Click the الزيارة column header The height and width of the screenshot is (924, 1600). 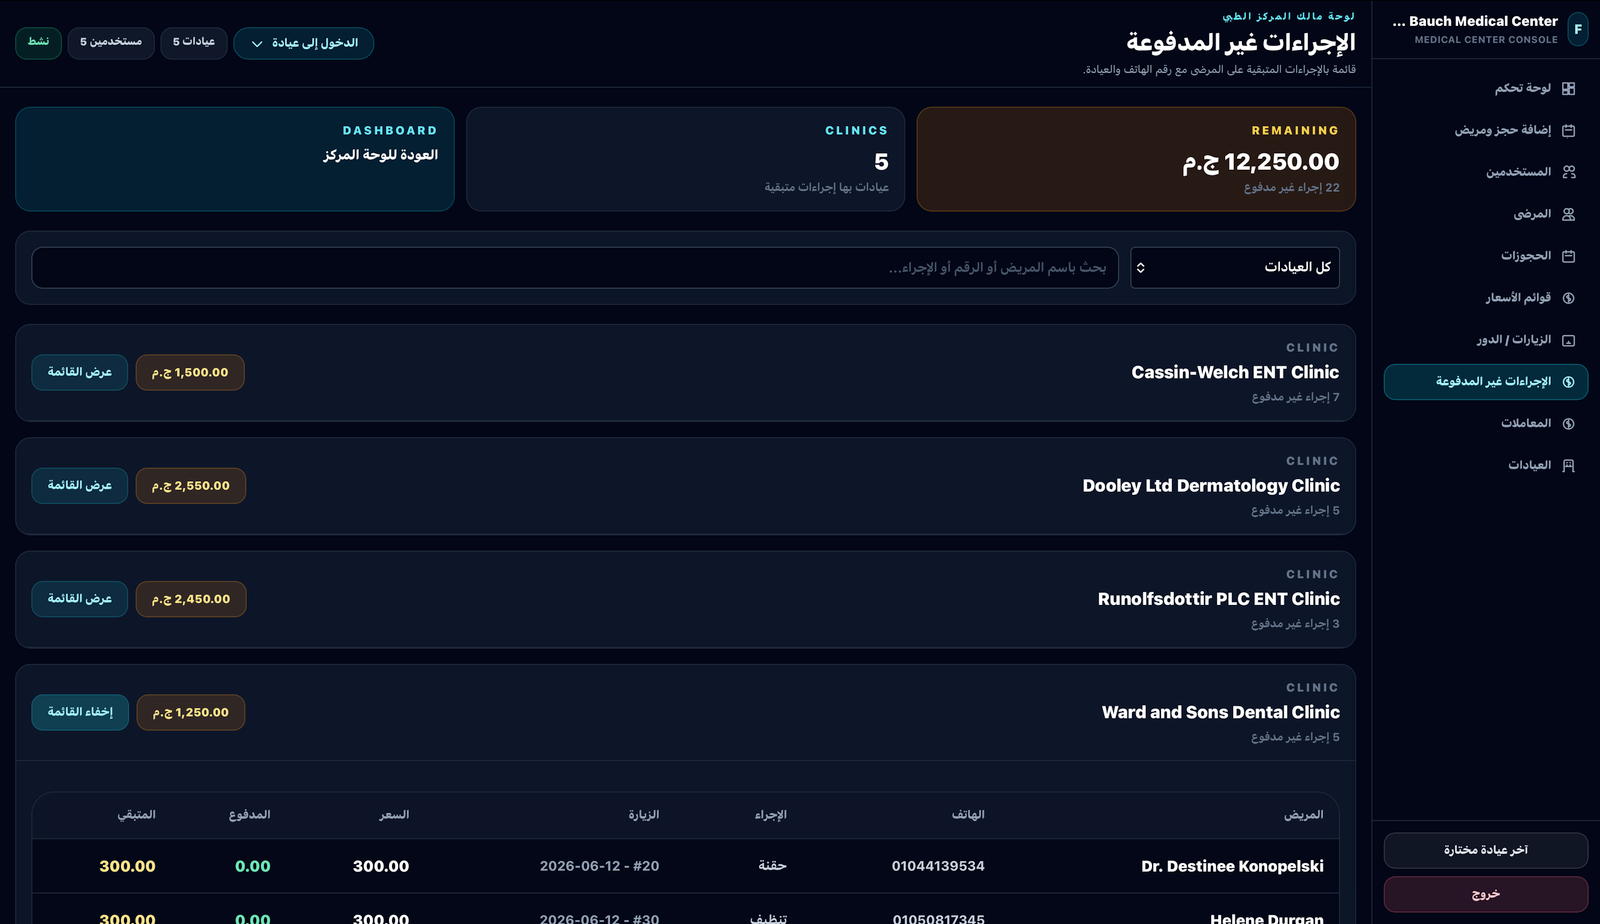pos(644,815)
